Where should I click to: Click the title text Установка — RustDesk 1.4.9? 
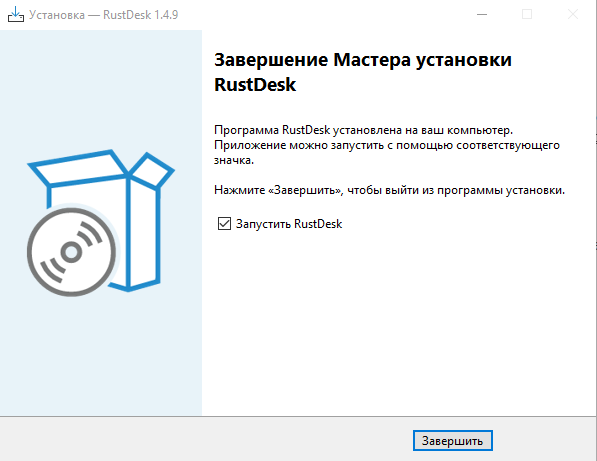pos(104,15)
